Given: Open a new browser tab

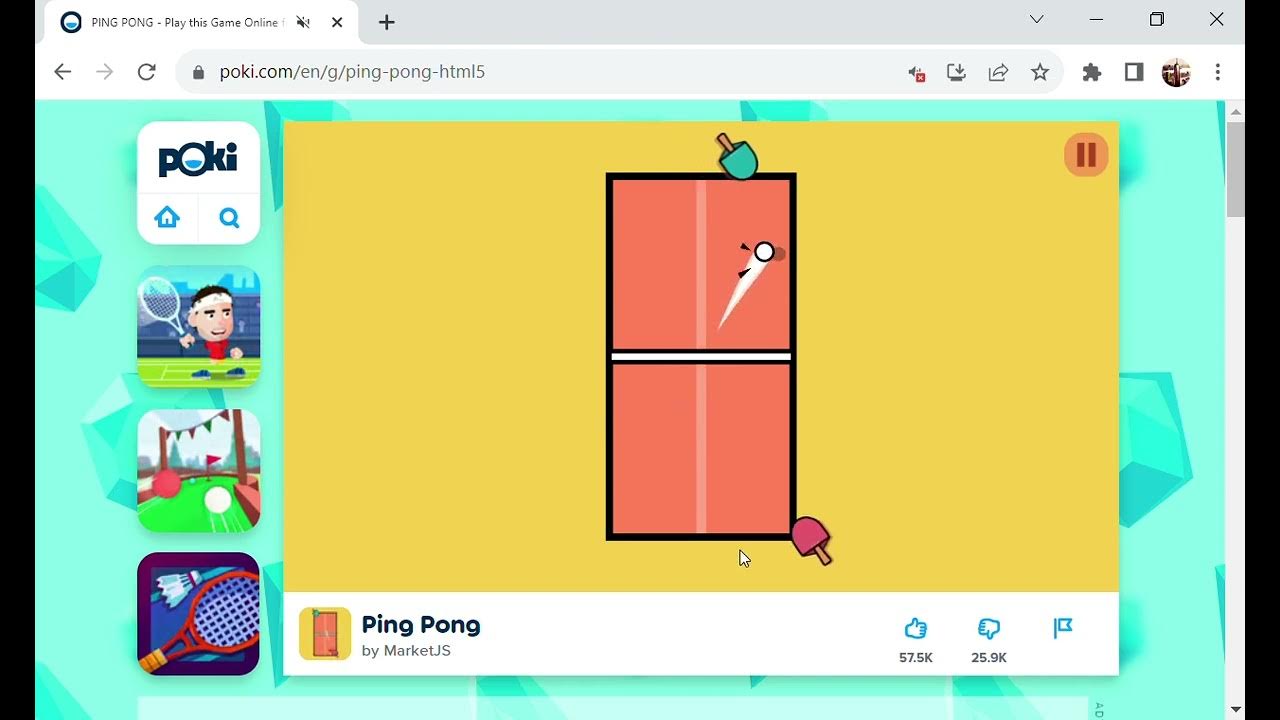Looking at the screenshot, I should coord(387,22).
